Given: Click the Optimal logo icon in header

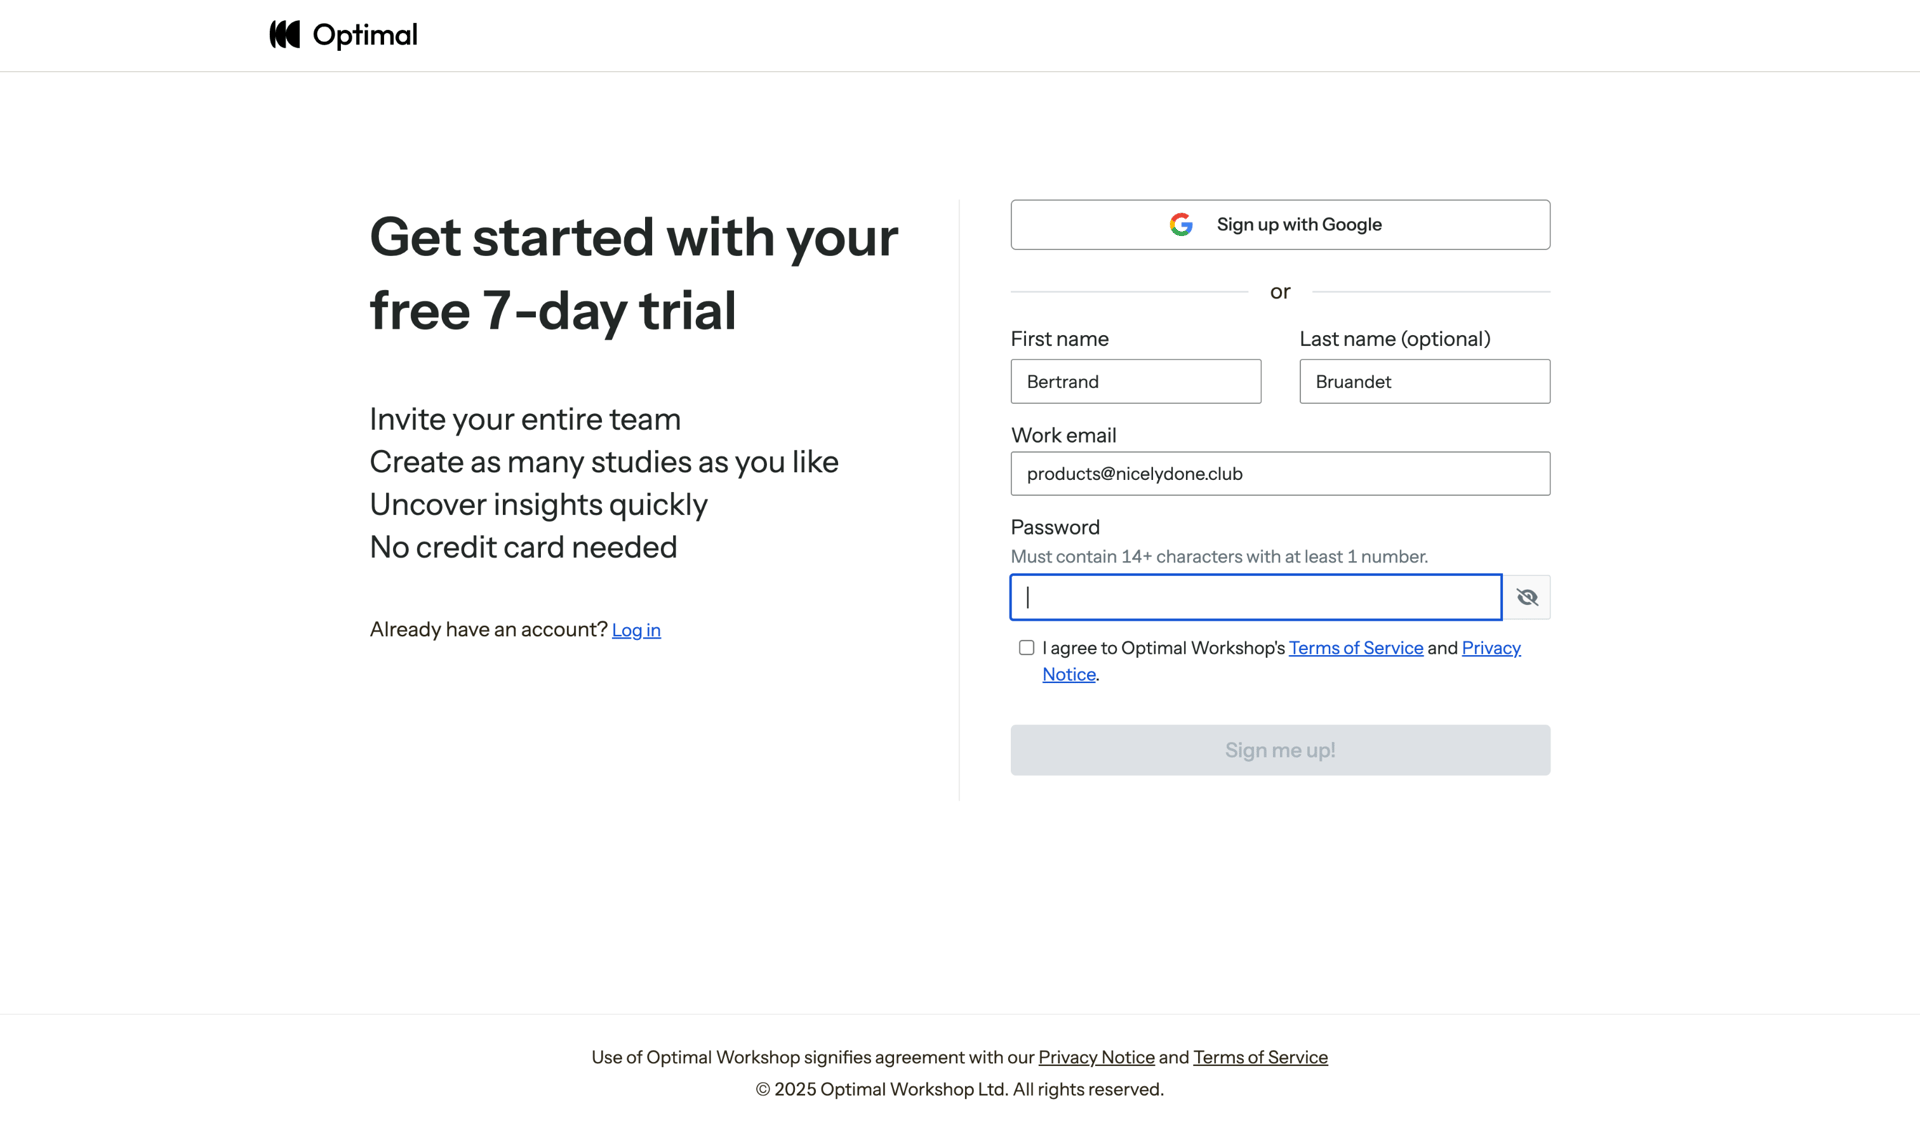Looking at the screenshot, I should click(285, 35).
